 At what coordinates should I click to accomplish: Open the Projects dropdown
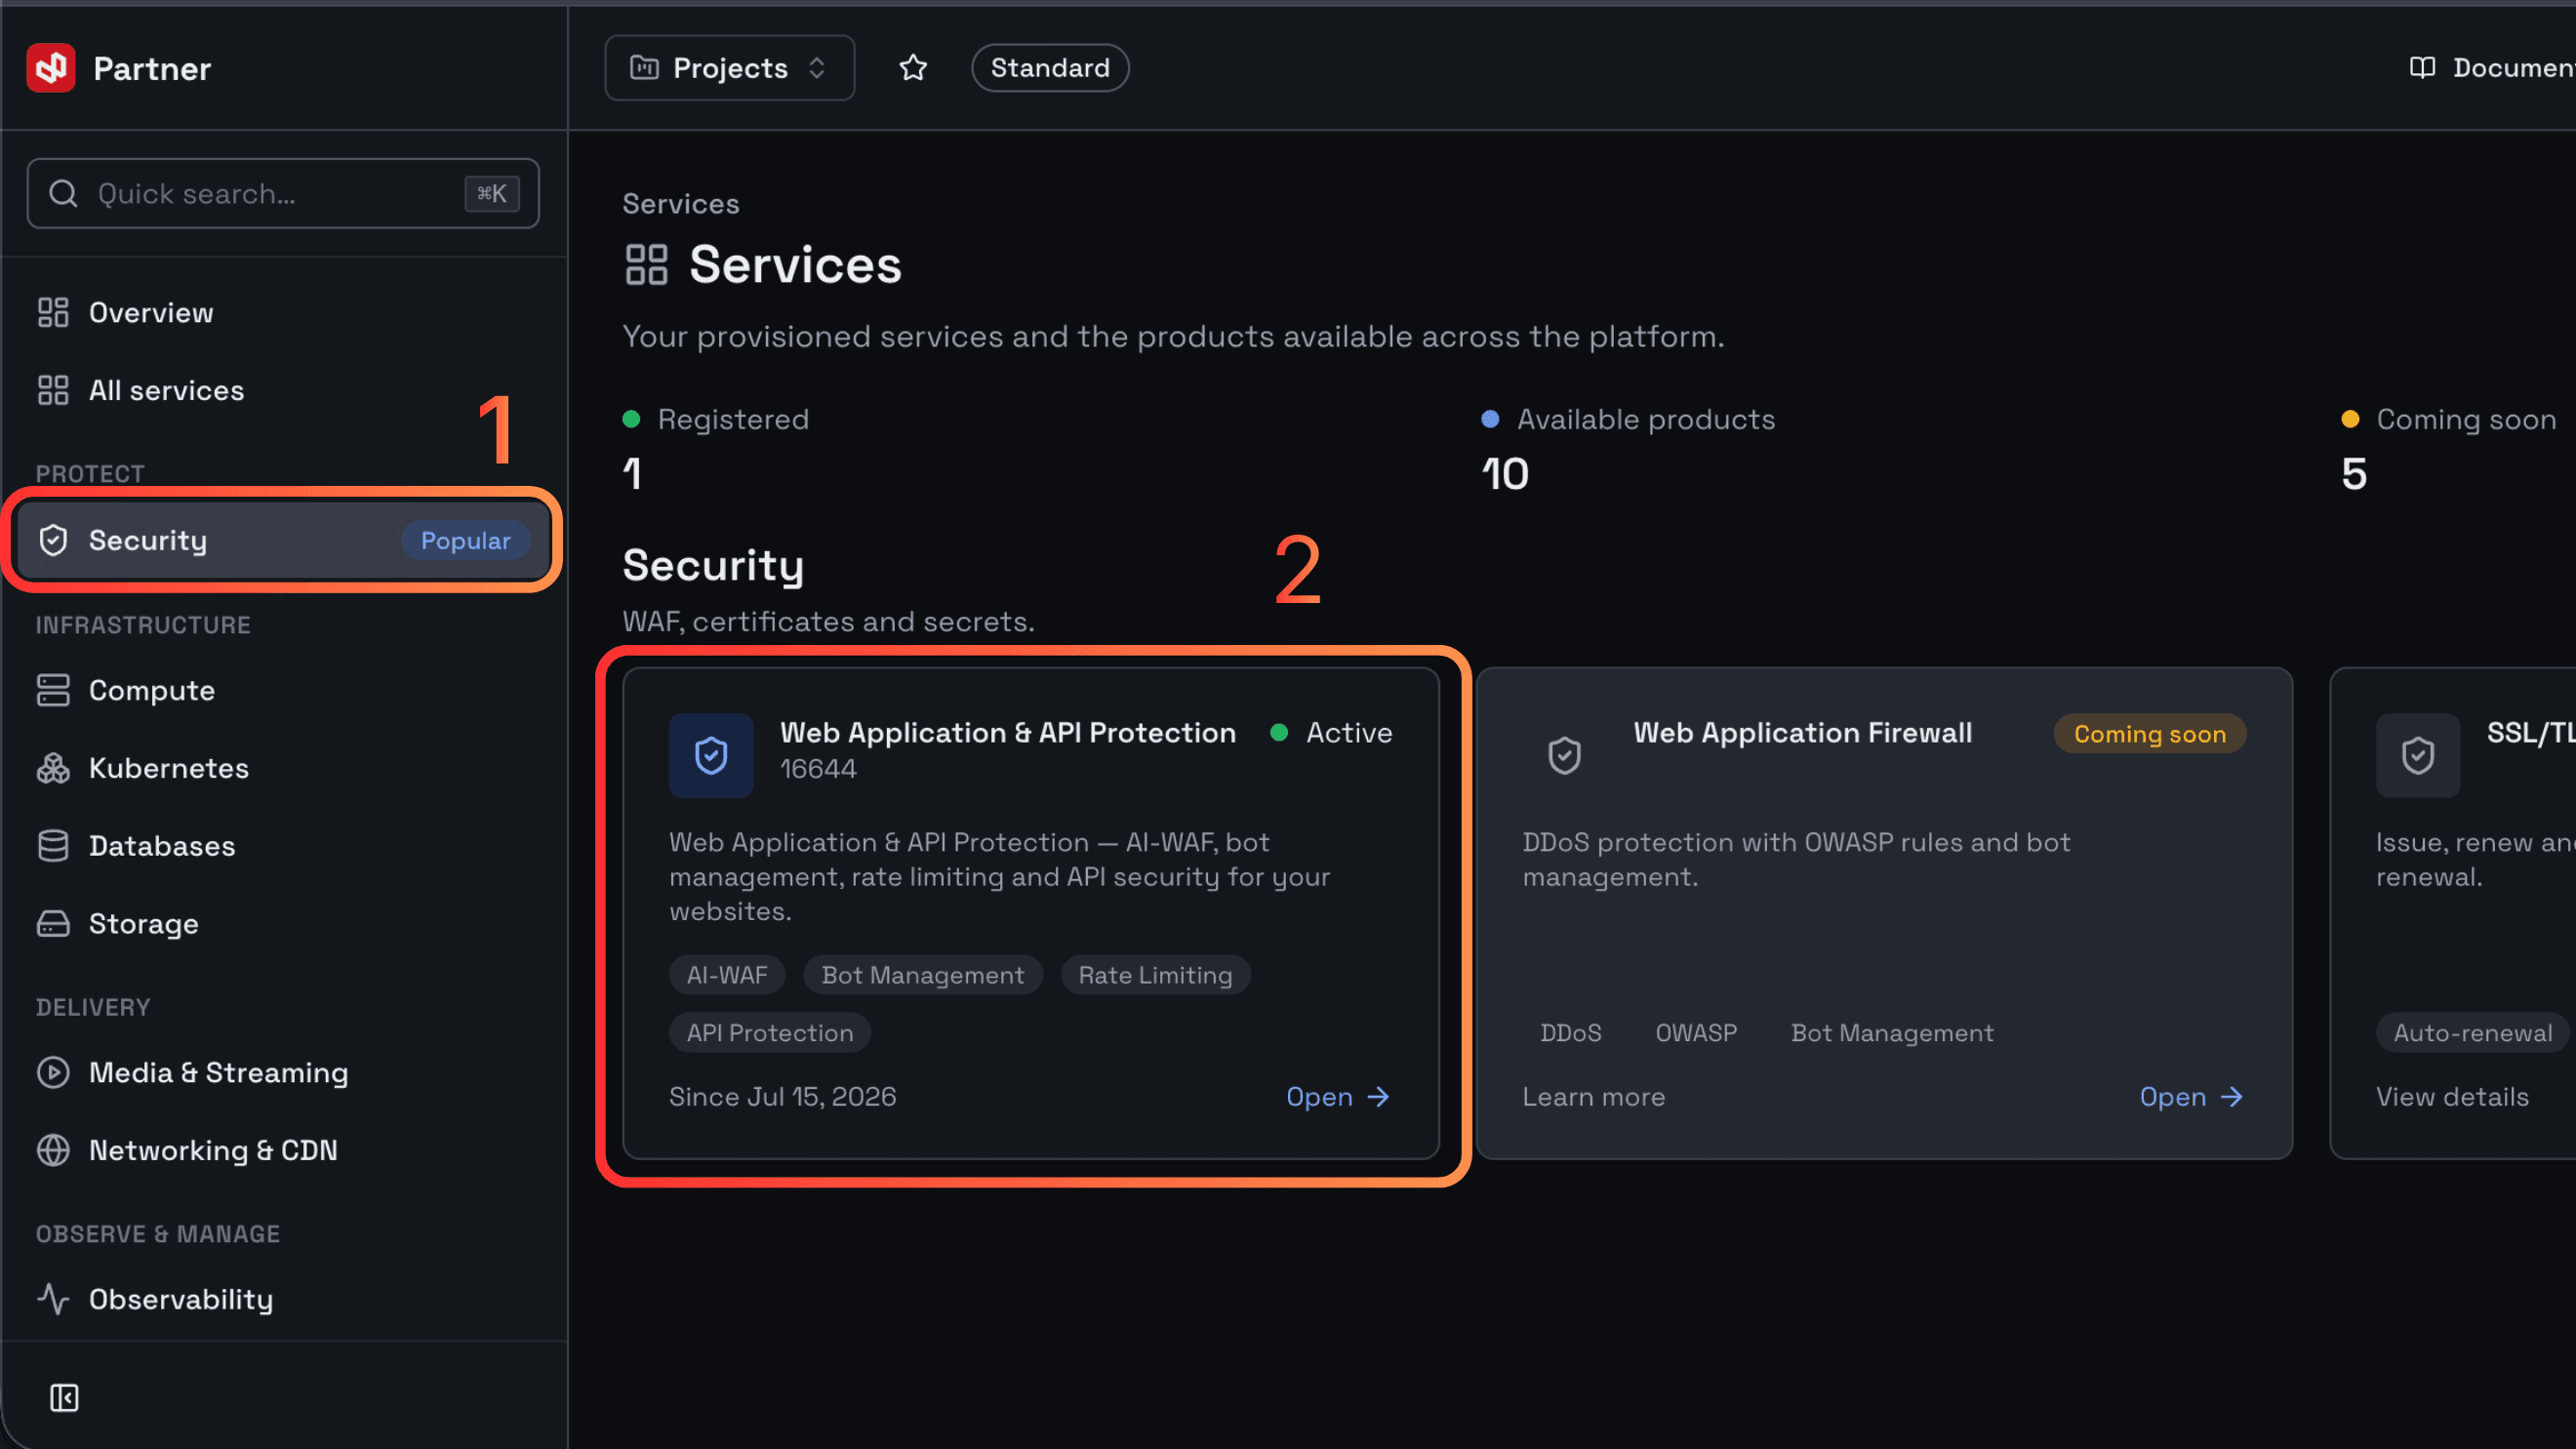[729, 68]
